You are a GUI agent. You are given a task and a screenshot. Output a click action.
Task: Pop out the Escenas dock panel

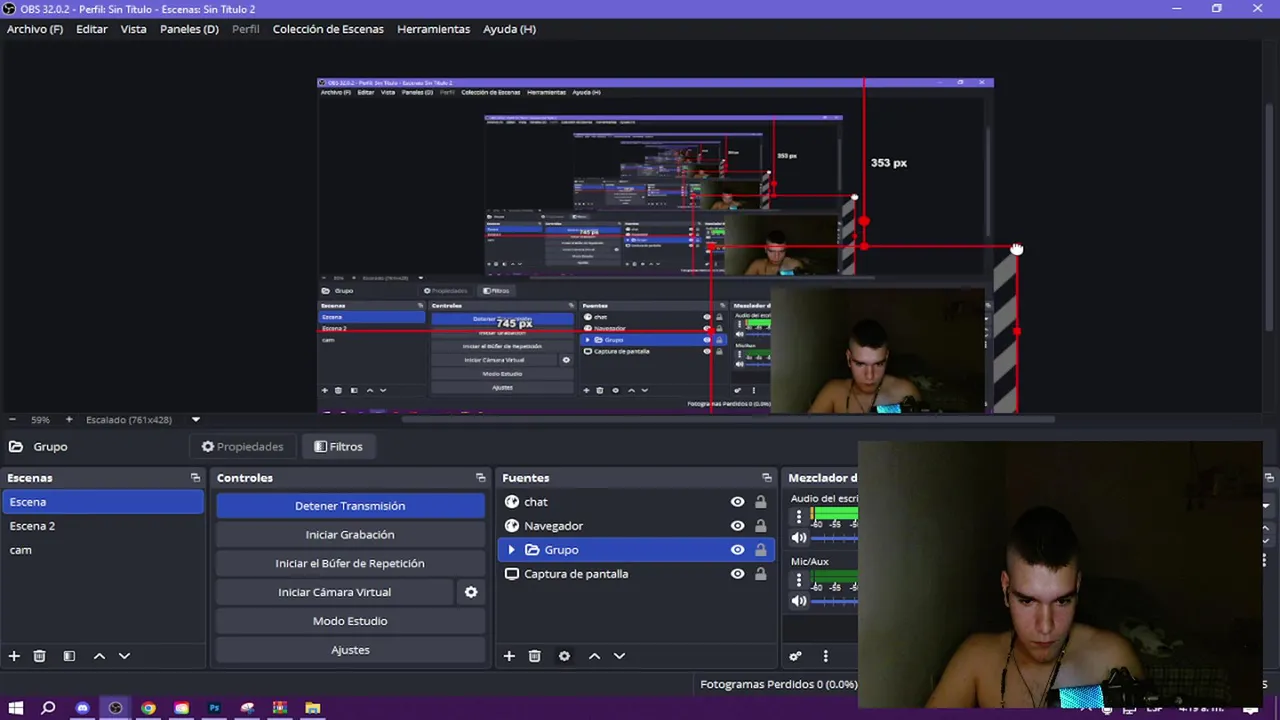(195, 478)
